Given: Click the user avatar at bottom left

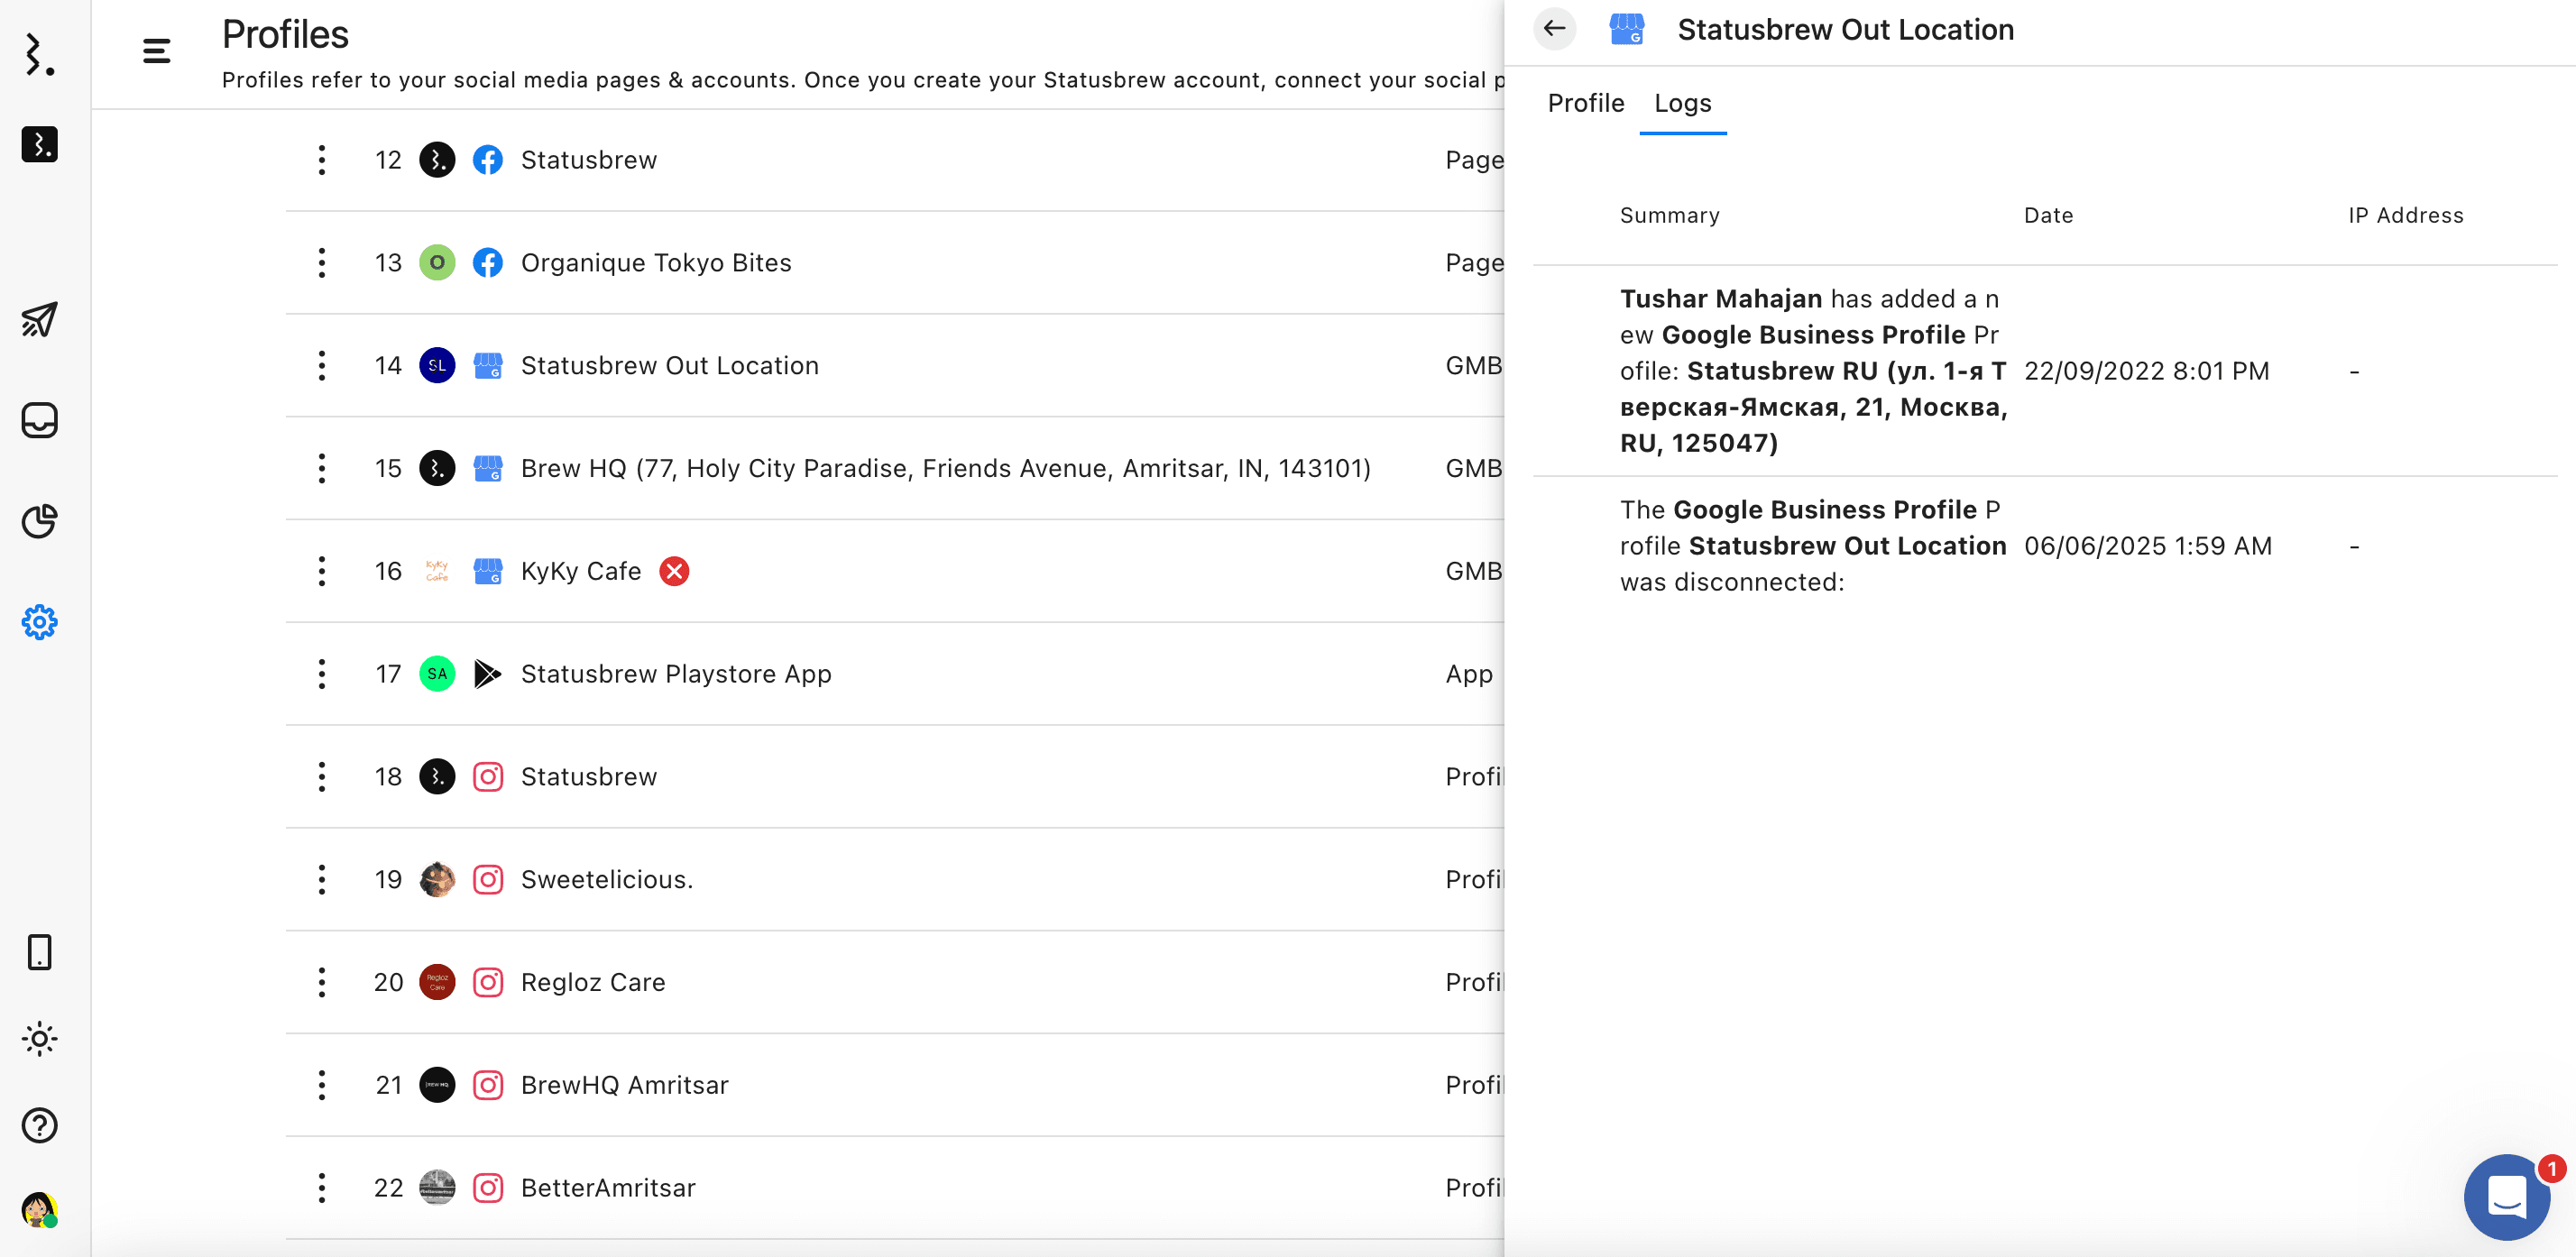Looking at the screenshot, I should (x=39, y=1210).
